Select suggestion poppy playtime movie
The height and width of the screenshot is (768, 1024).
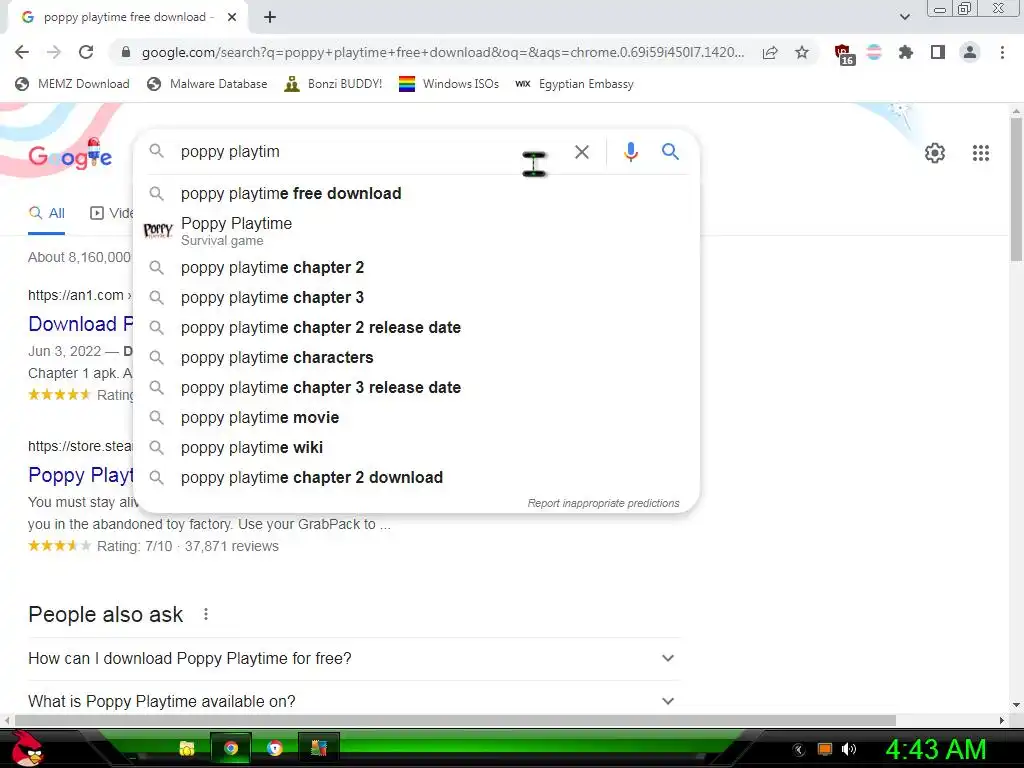(x=417, y=417)
